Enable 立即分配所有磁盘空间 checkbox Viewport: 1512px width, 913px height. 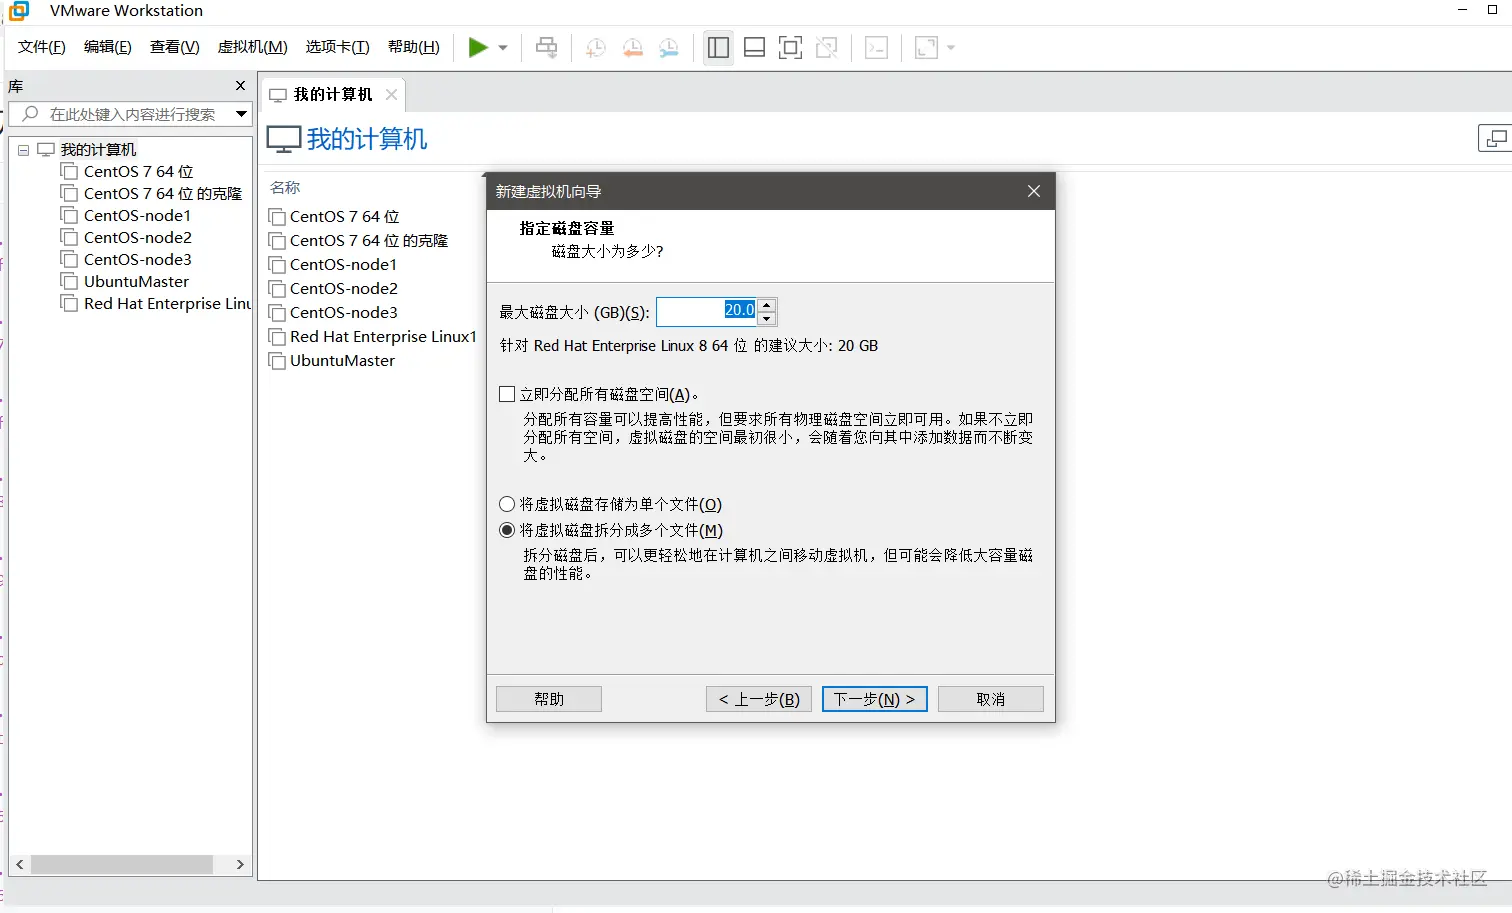pyautogui.click(x=507, y=395)
